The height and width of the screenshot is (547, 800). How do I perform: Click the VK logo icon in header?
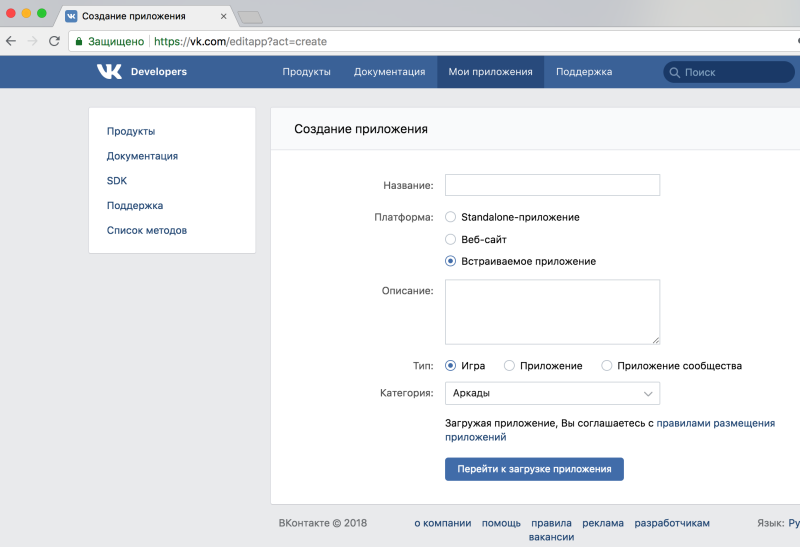[x=109, y=71]
